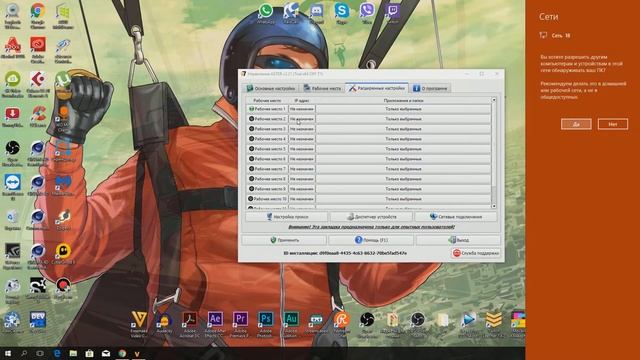Open the red Autodesk desktop icon
The width and height of the screenshot is (640, 360).
13,48
